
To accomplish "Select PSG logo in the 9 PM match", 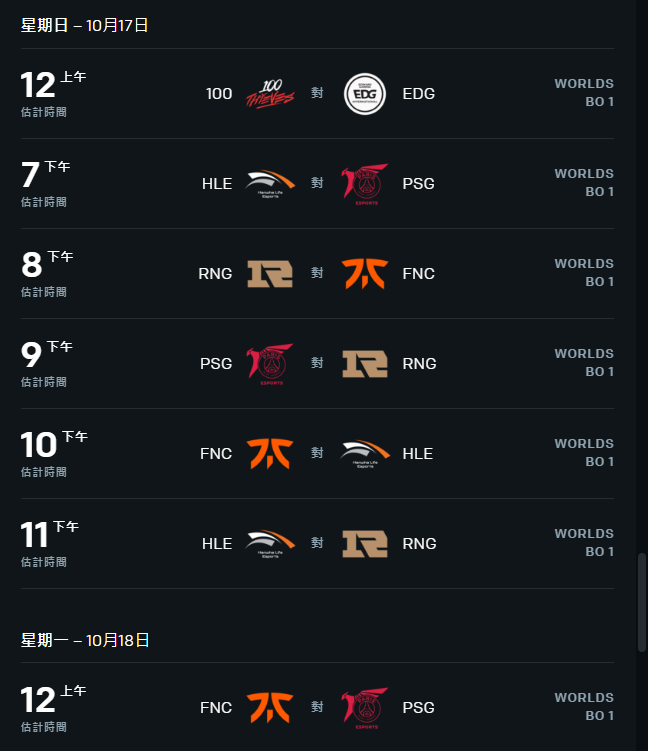I will click(270, 364).
